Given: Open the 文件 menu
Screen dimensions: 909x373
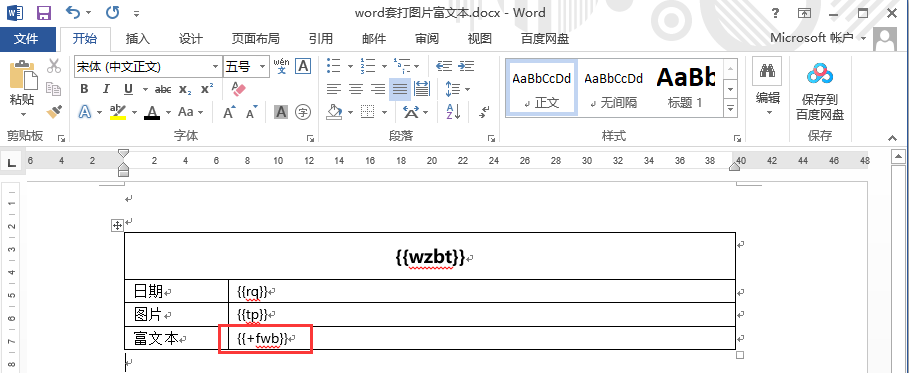Looking at the screenshot, I should pos(27,39).
